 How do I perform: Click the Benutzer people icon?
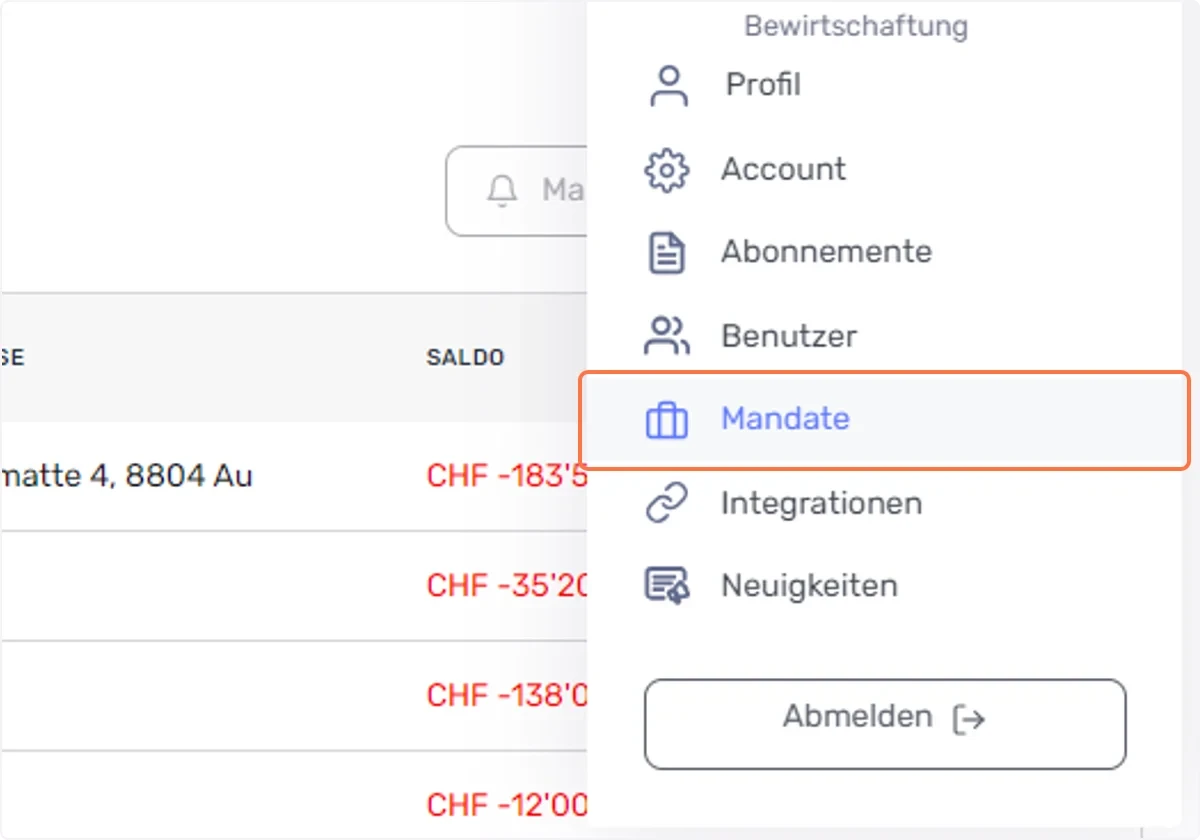pyautogui.click(x=667, y=336)
